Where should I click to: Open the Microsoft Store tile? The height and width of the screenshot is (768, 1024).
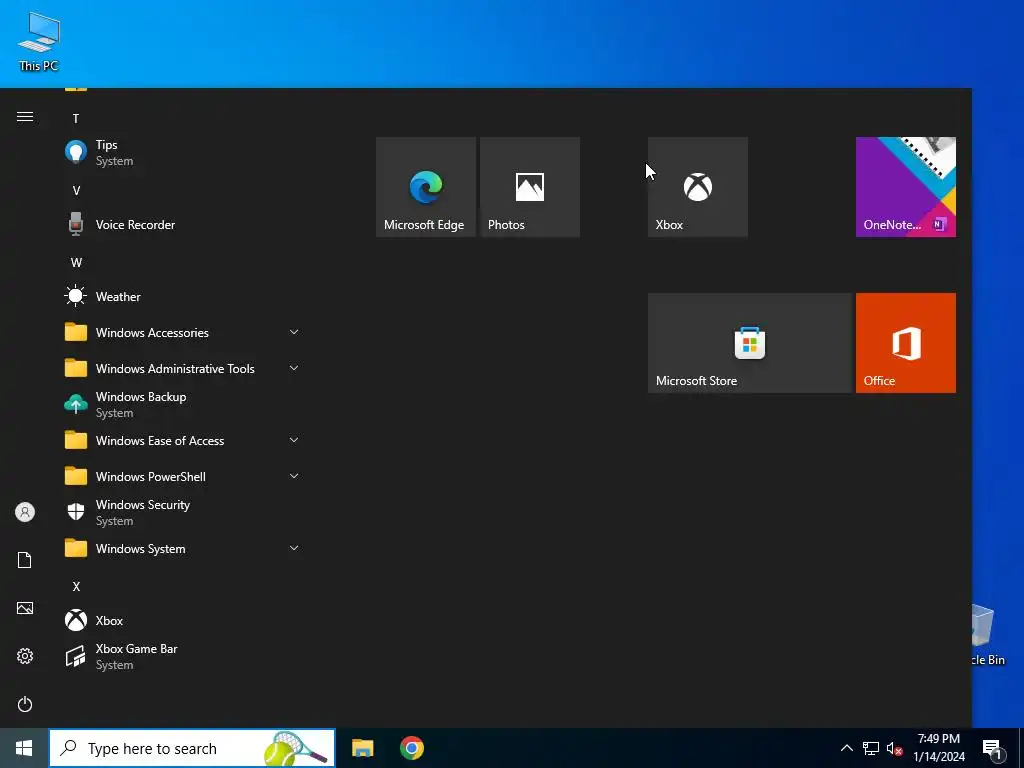750,343
